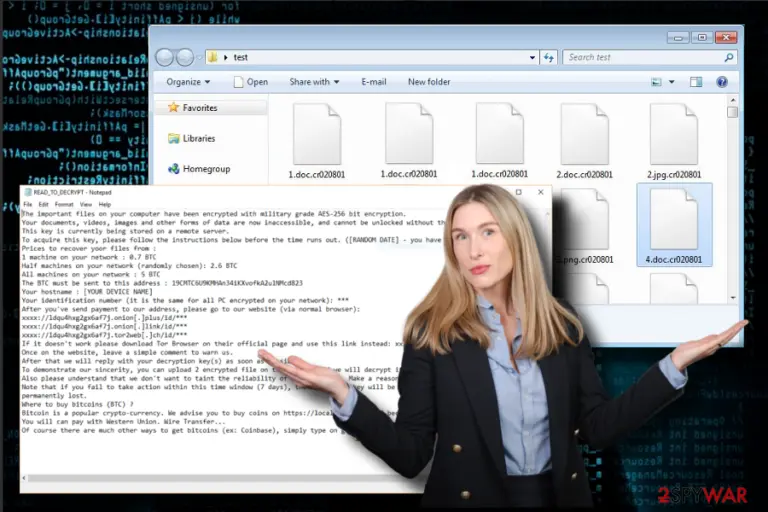Open the Notepad Format menu
768x512 pixels.
[x=64, y=204]
